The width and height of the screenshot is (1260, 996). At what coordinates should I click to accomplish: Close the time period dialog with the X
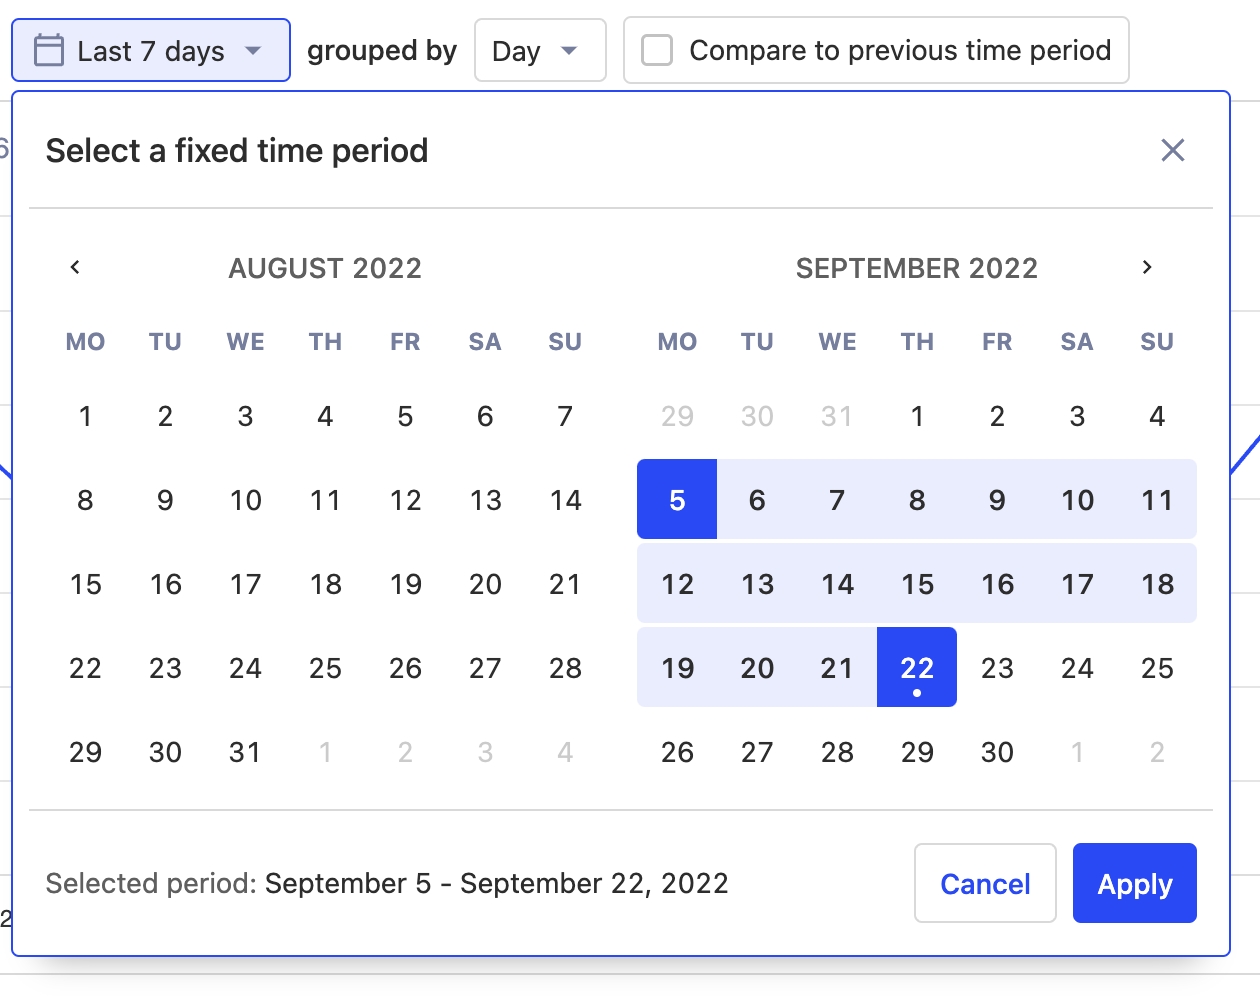pyautogui.click(x=1172, y=150)
